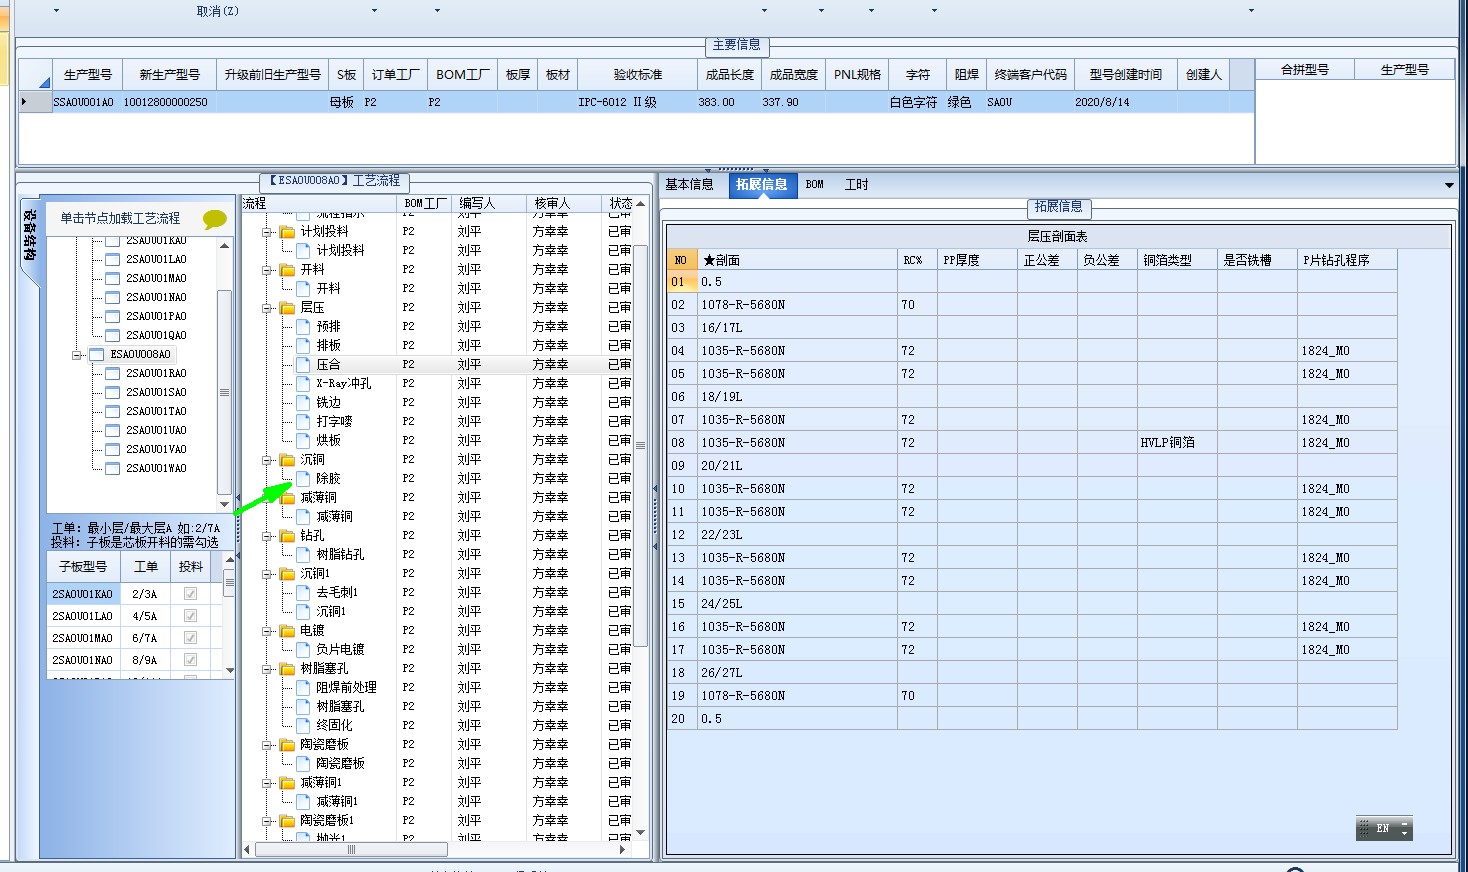Click the ★剖面 column header
Viewport: 1468px width, 872px height.
[x=797, y=260]
